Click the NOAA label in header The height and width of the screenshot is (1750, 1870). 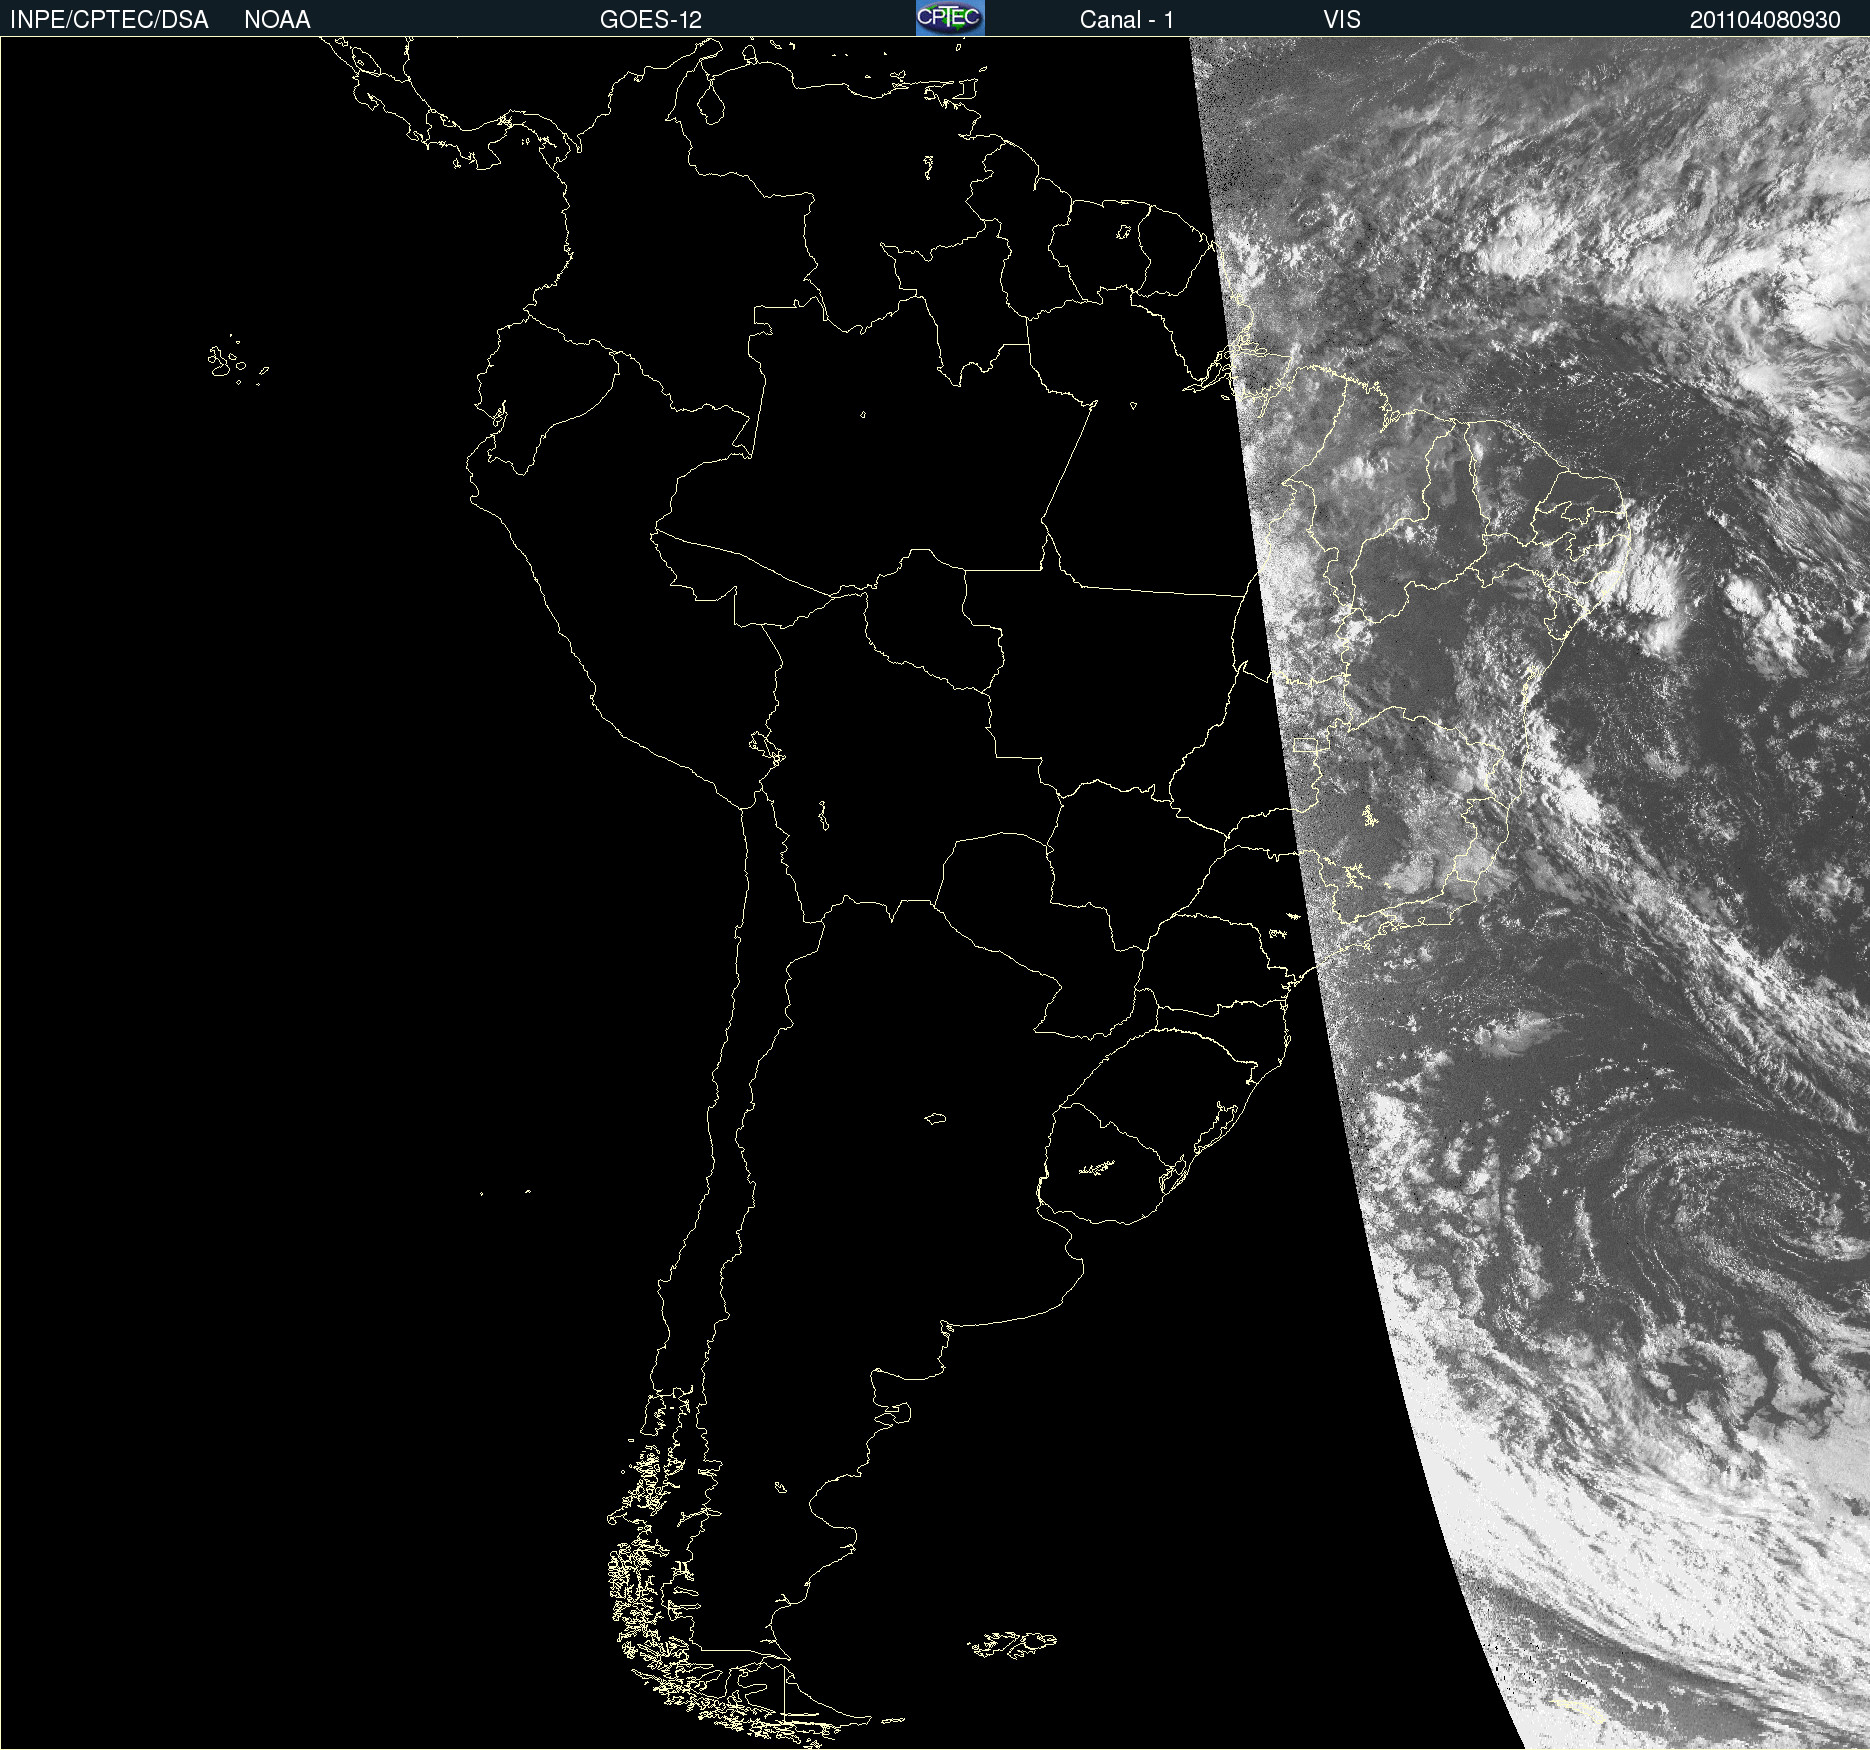tap(277, 20)
